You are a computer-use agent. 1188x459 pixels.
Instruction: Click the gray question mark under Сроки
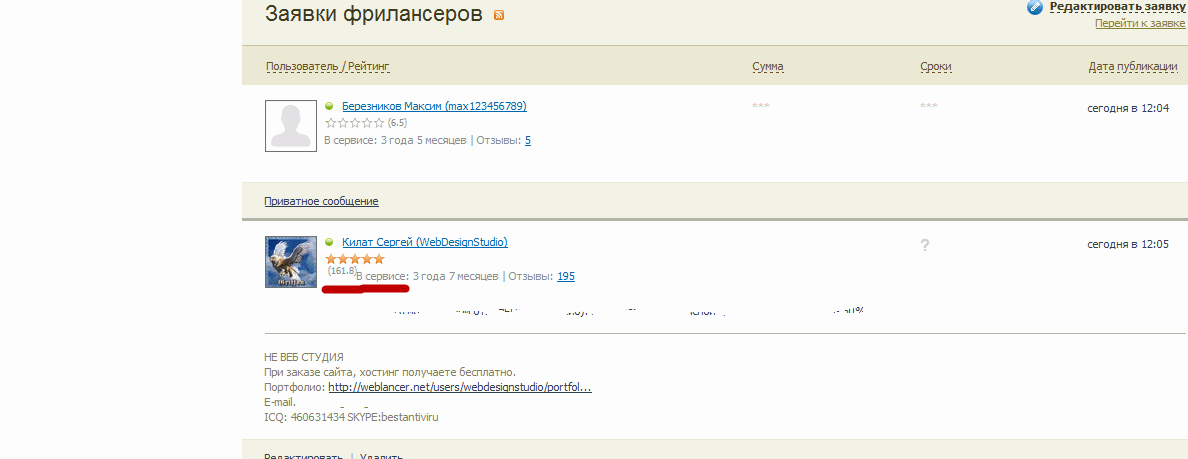(x=924, y=245)
